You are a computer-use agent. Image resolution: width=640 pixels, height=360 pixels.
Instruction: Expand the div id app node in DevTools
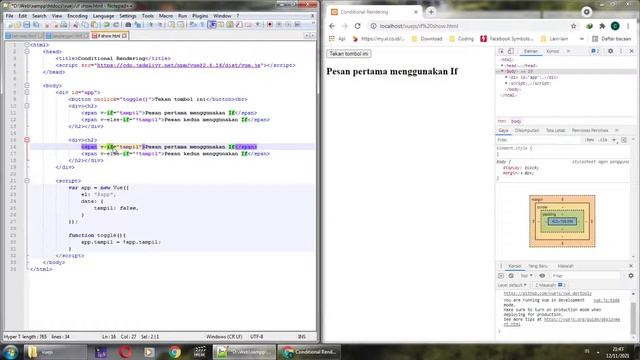[507, 77]
